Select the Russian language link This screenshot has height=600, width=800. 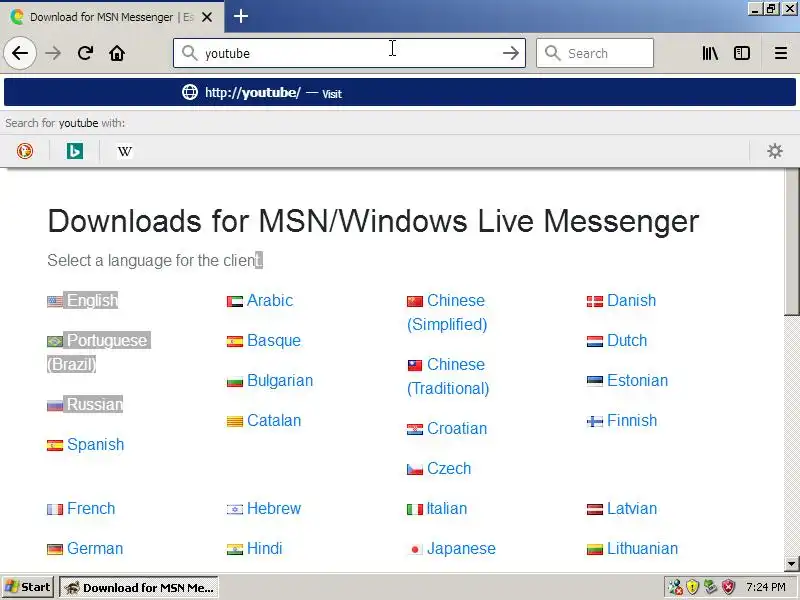[94, 405]
